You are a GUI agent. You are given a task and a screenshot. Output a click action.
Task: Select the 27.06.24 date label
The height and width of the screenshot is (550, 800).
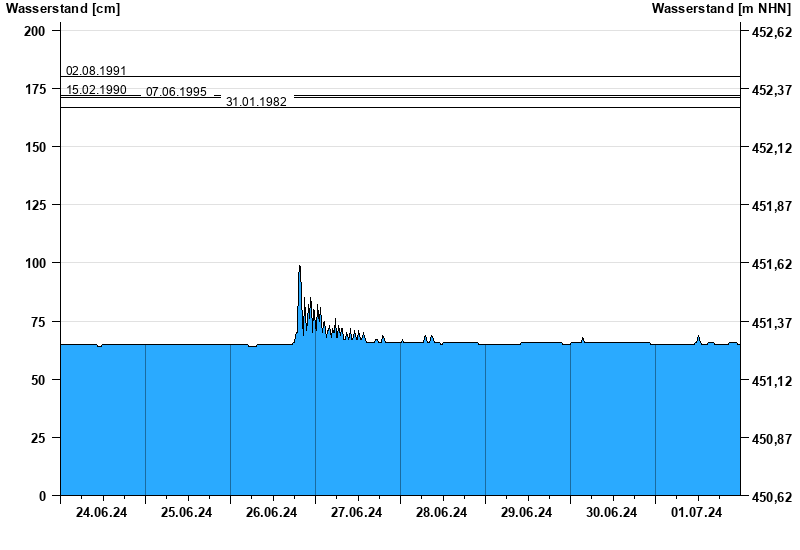coord(357,513)
